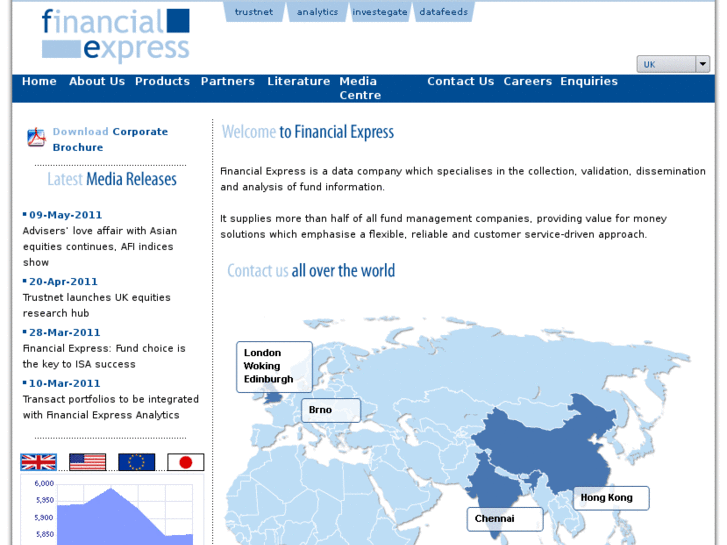Image resolution: width=727 pixels, height=545 pixels.
Task: Click the 'Contact us all over the world' heading
Action: tap(311, 270)
